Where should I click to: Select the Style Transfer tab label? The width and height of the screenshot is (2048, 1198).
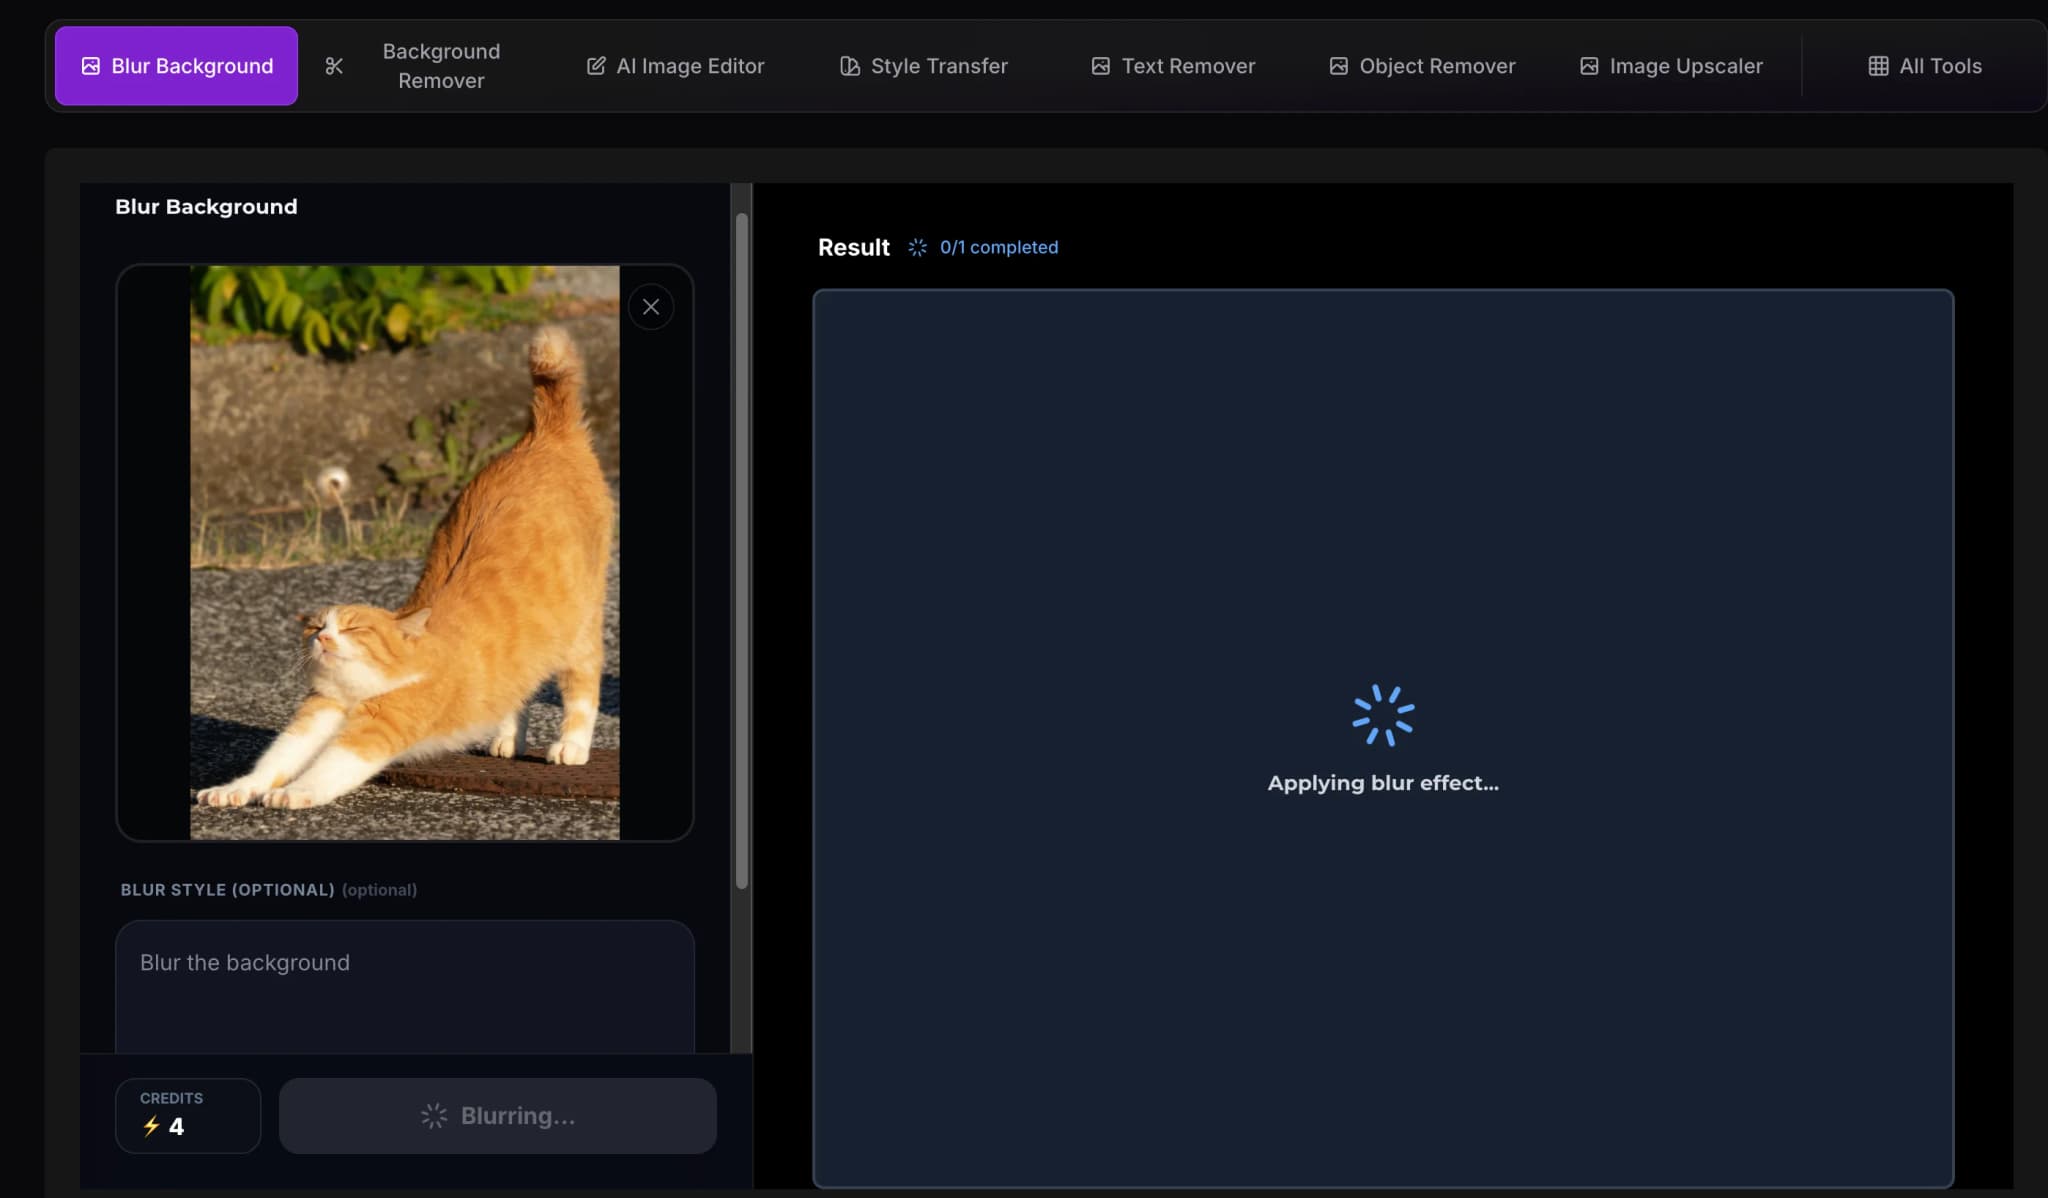(x=938, y=66)
